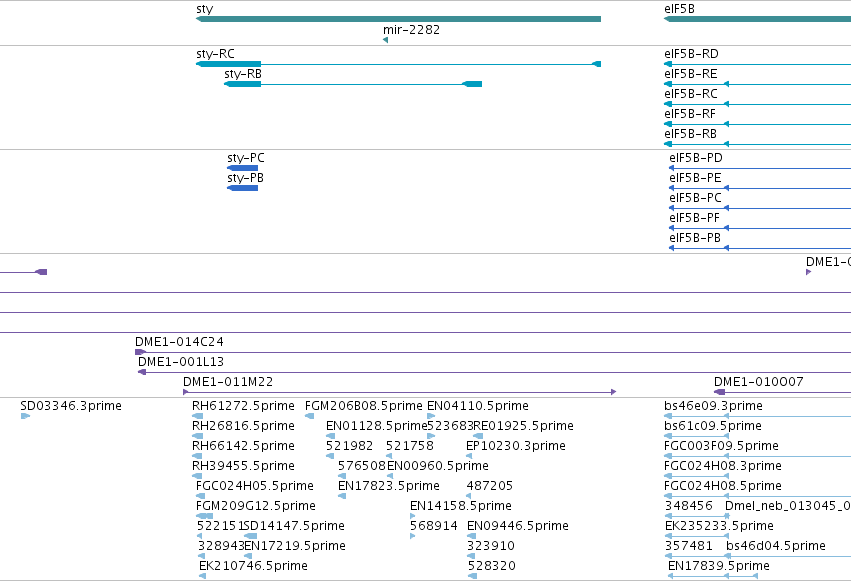
Task: Select the DME1-010O07 clone label
Action: pos(758,382)
